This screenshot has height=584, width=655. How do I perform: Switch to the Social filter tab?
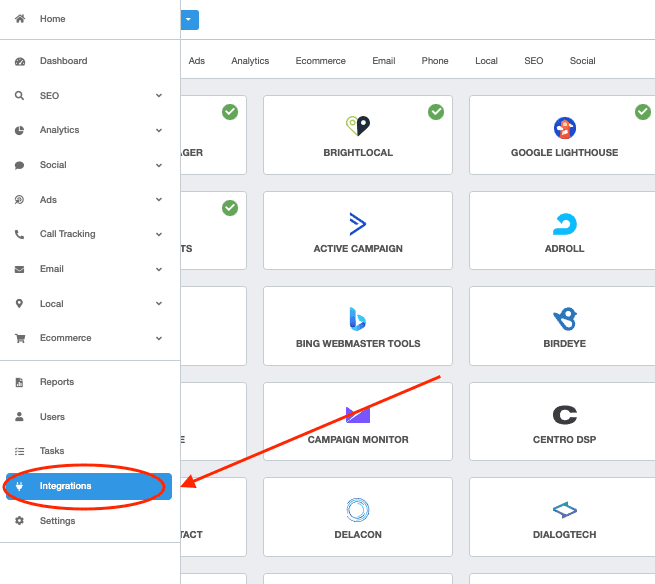click(x=582, y=61)
